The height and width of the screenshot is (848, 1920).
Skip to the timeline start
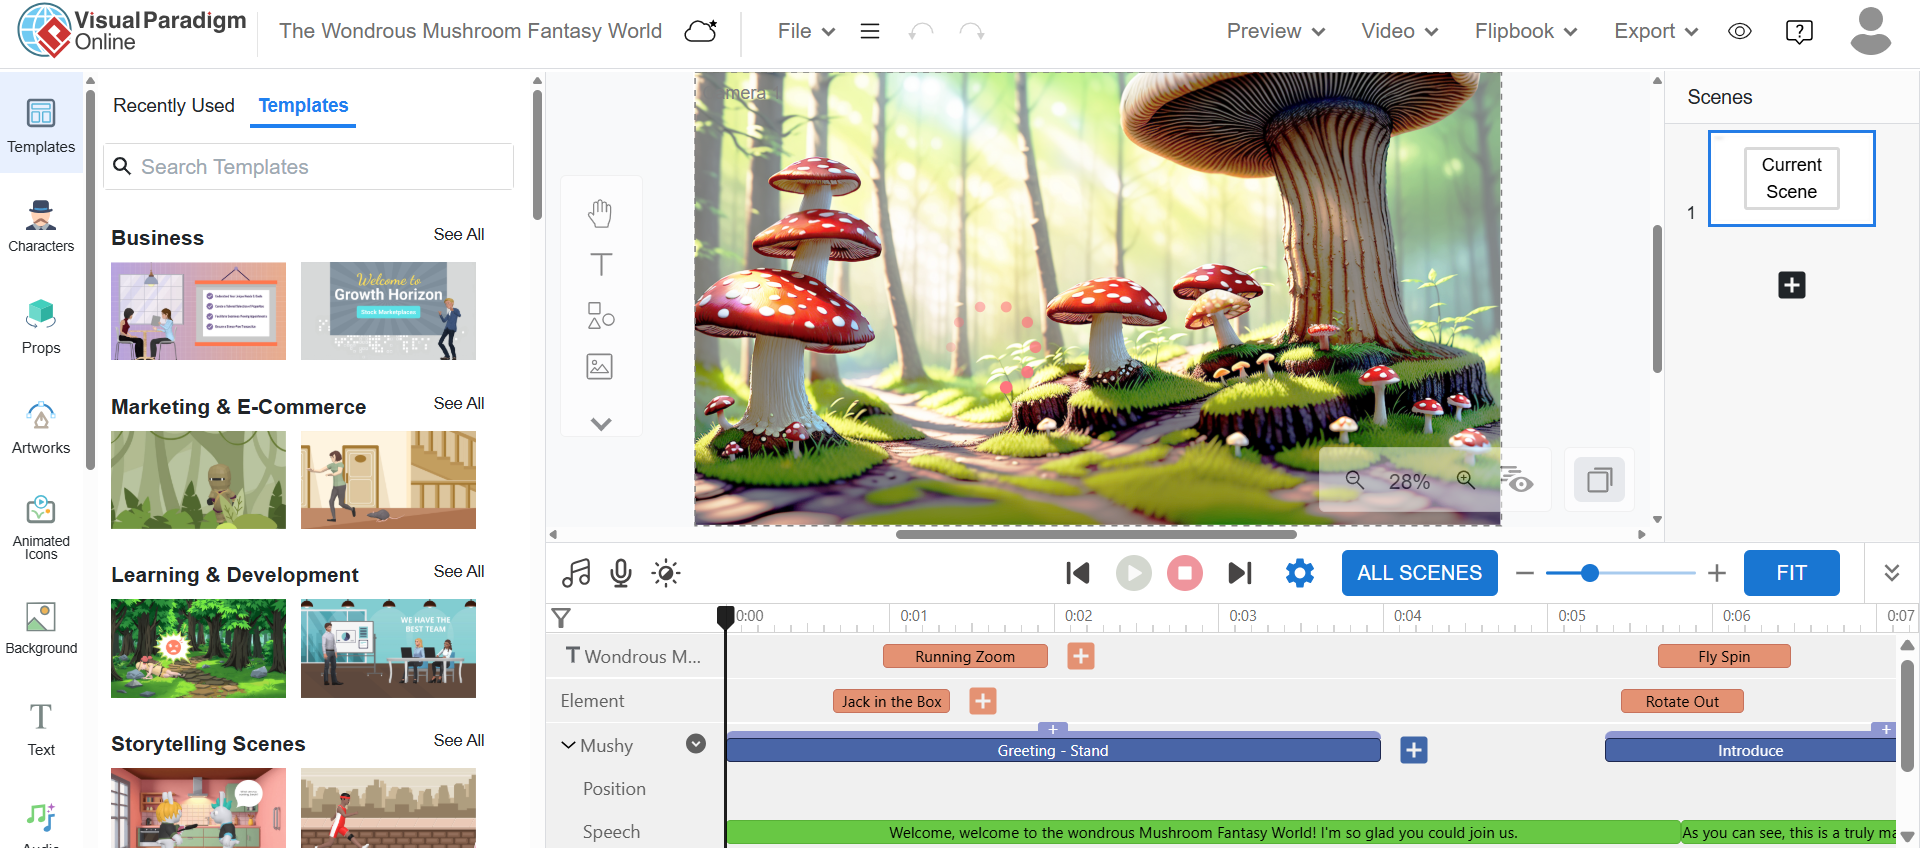1078,573
